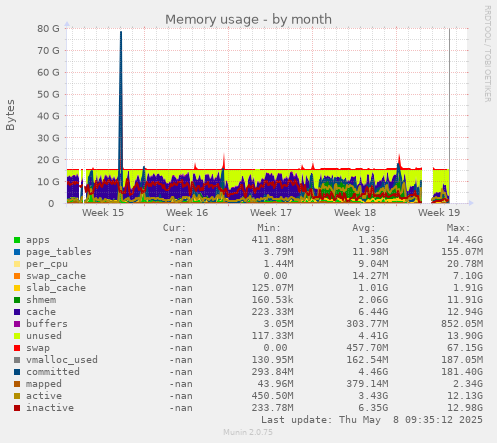Click the committed navy swatch

coord(17,372)
